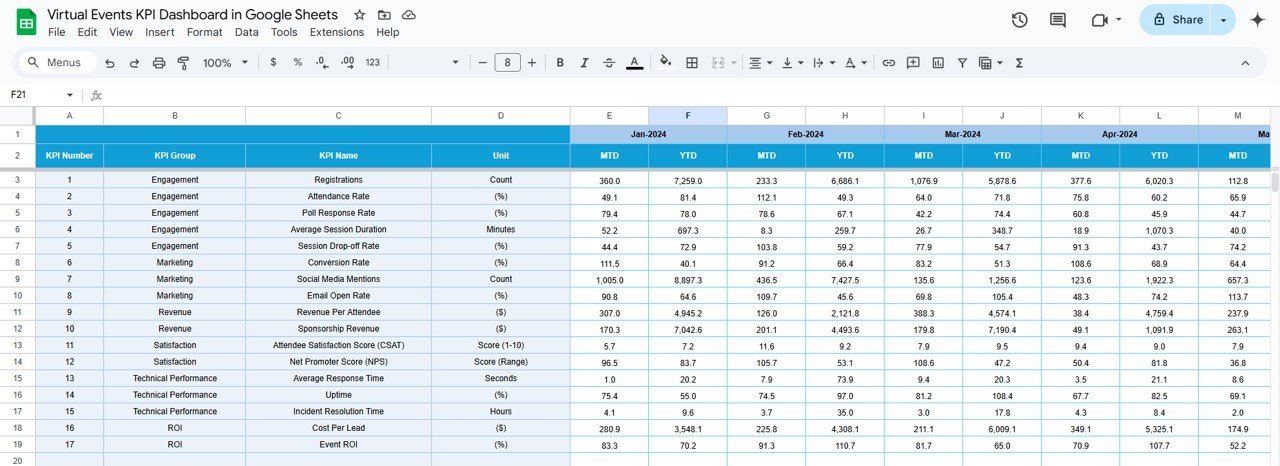Star this spreadsheet document
1280x466 pixels.
click(x=359, y=15)
